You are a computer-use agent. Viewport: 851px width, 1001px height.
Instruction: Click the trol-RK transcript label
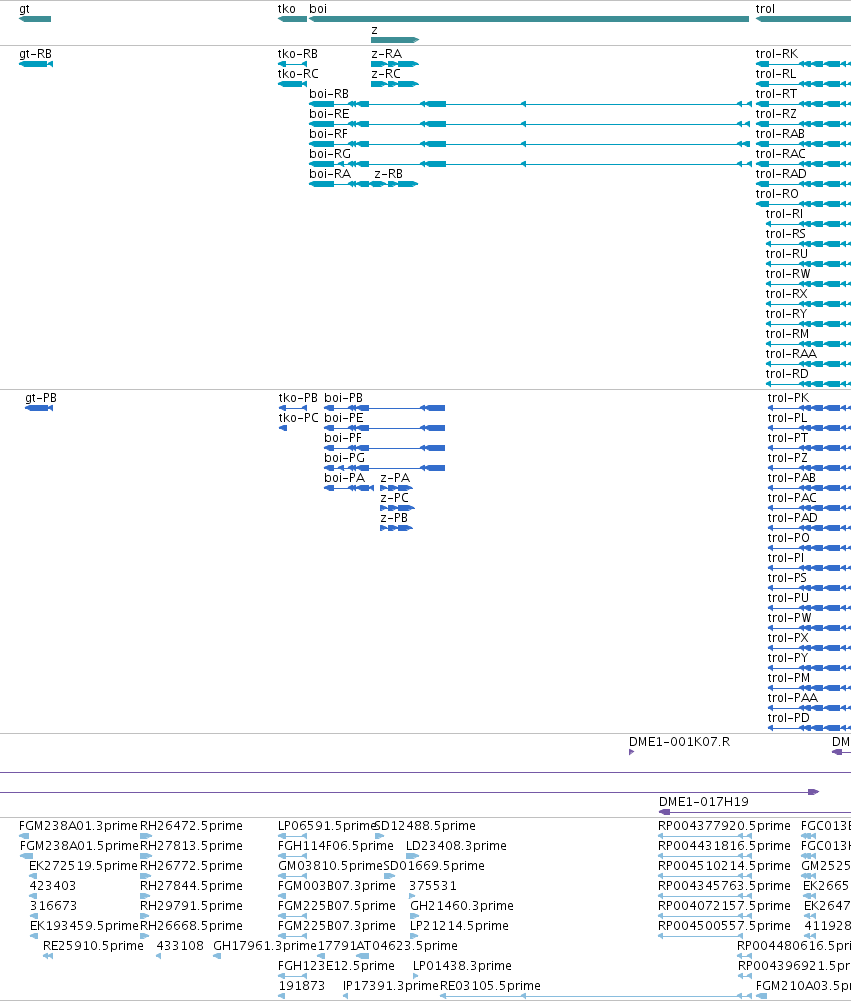776,54
